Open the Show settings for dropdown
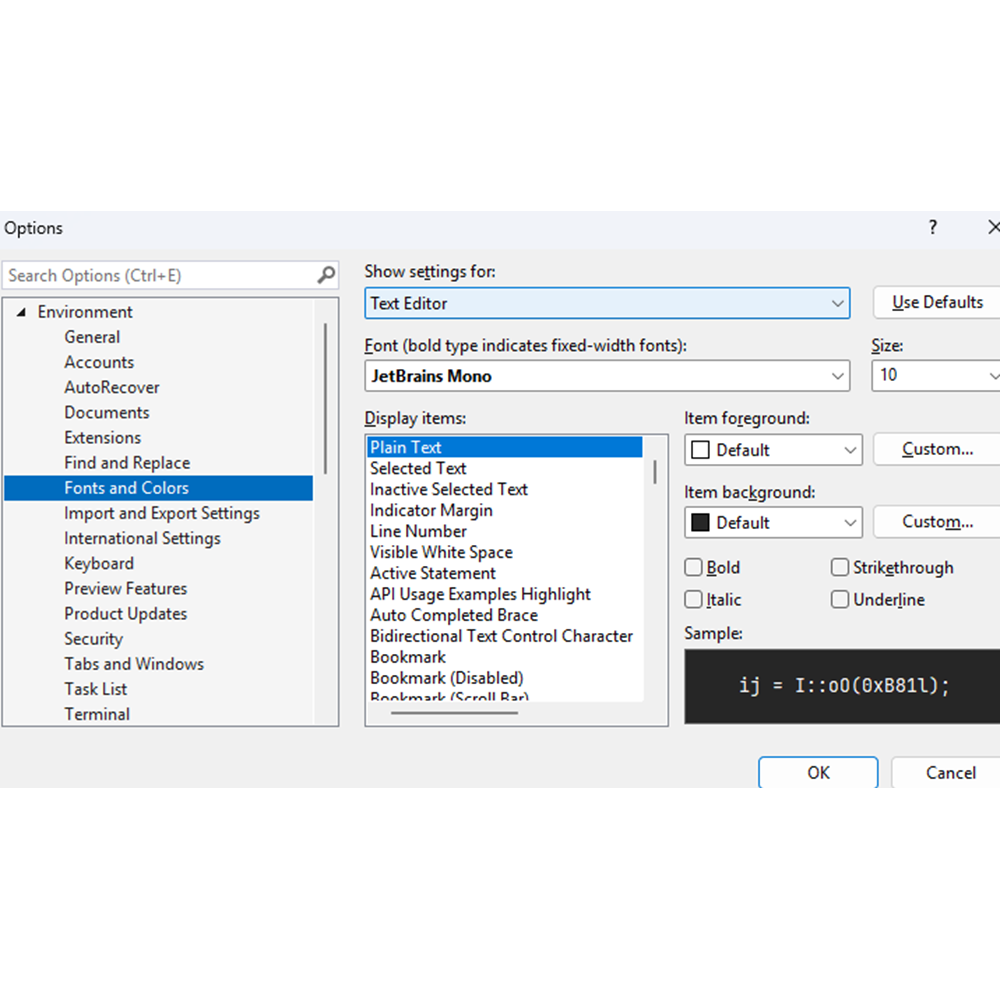Viewport: 1000px width, 1000px height. tap(837, 303)
